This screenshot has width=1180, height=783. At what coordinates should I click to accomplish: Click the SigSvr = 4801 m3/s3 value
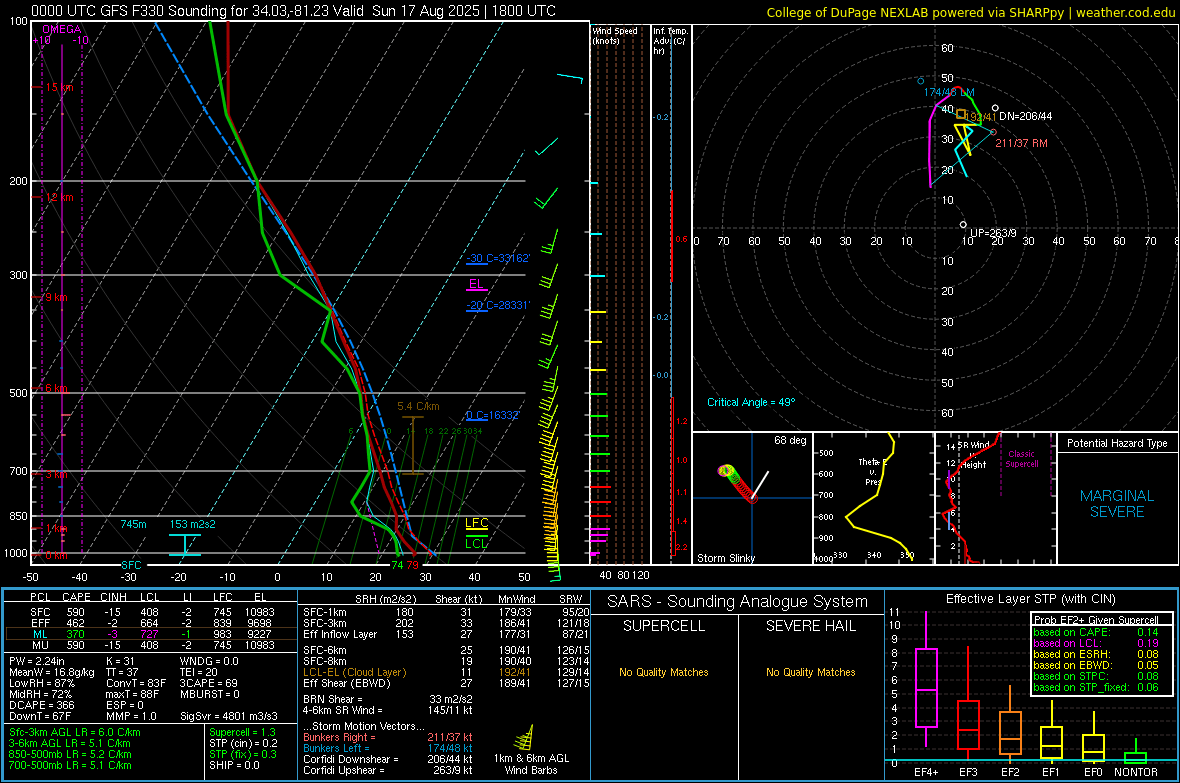coord(229,716)
